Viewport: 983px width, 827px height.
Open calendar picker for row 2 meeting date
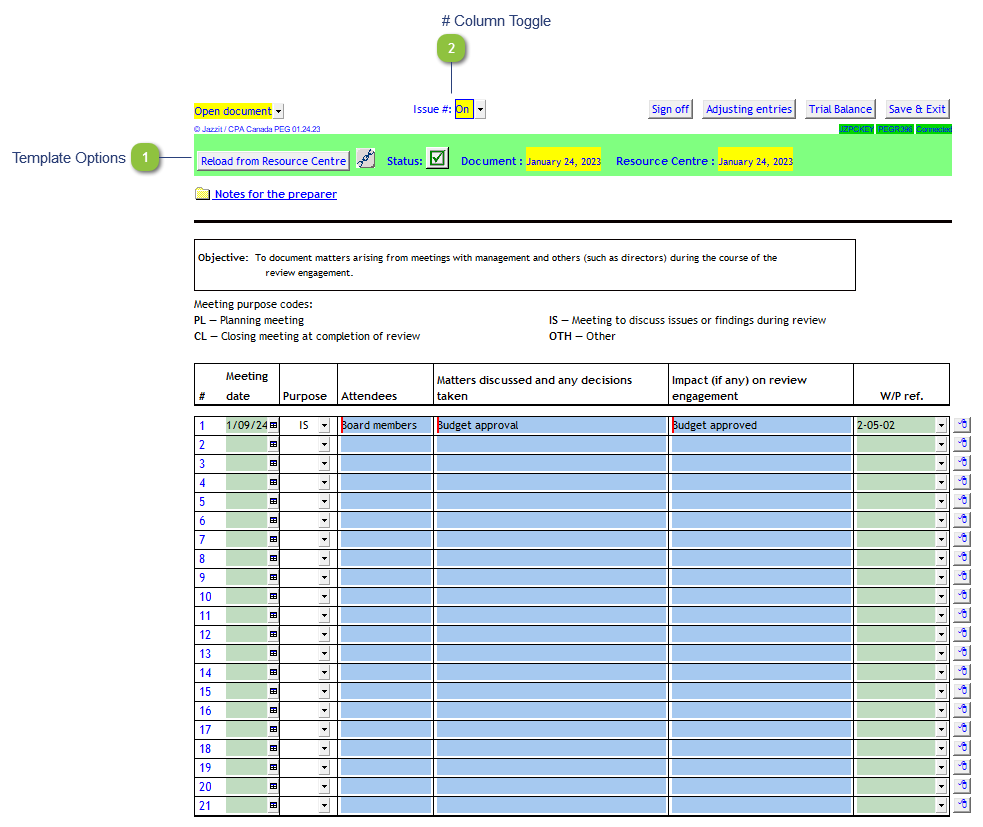click(273, 445)
